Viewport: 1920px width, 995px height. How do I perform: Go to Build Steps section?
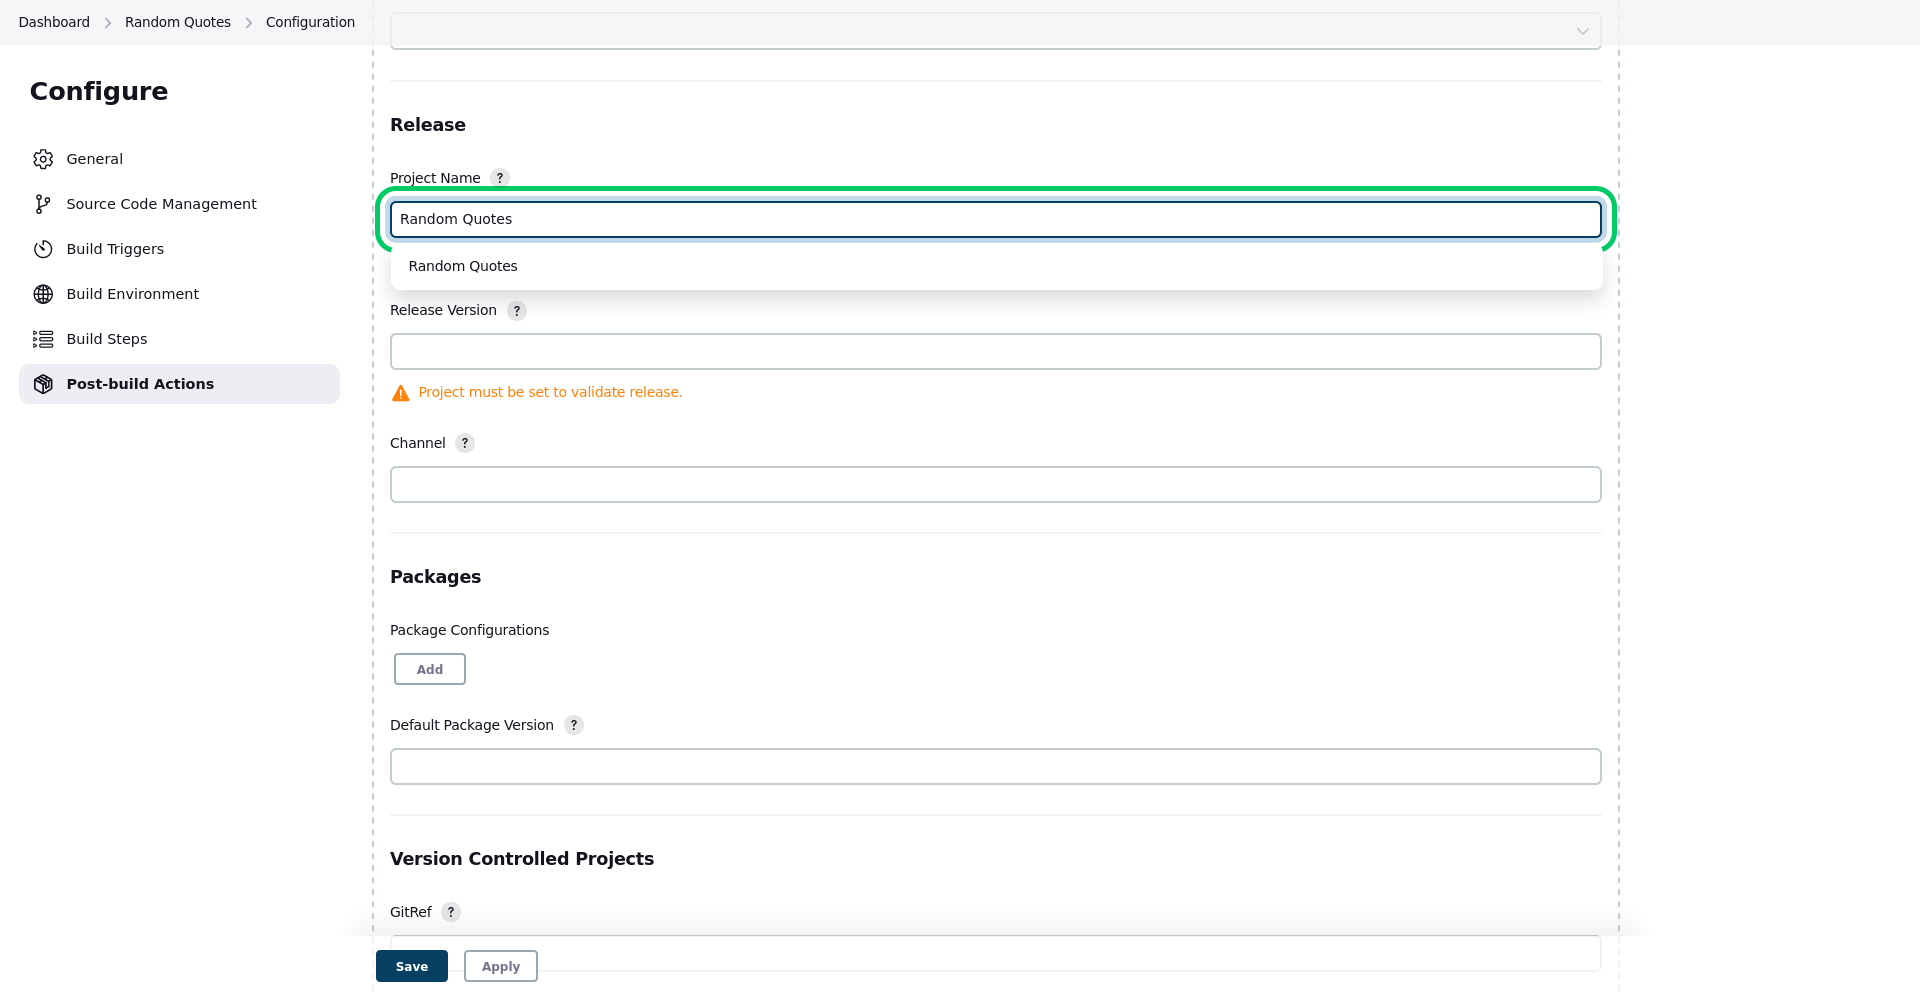179,339
